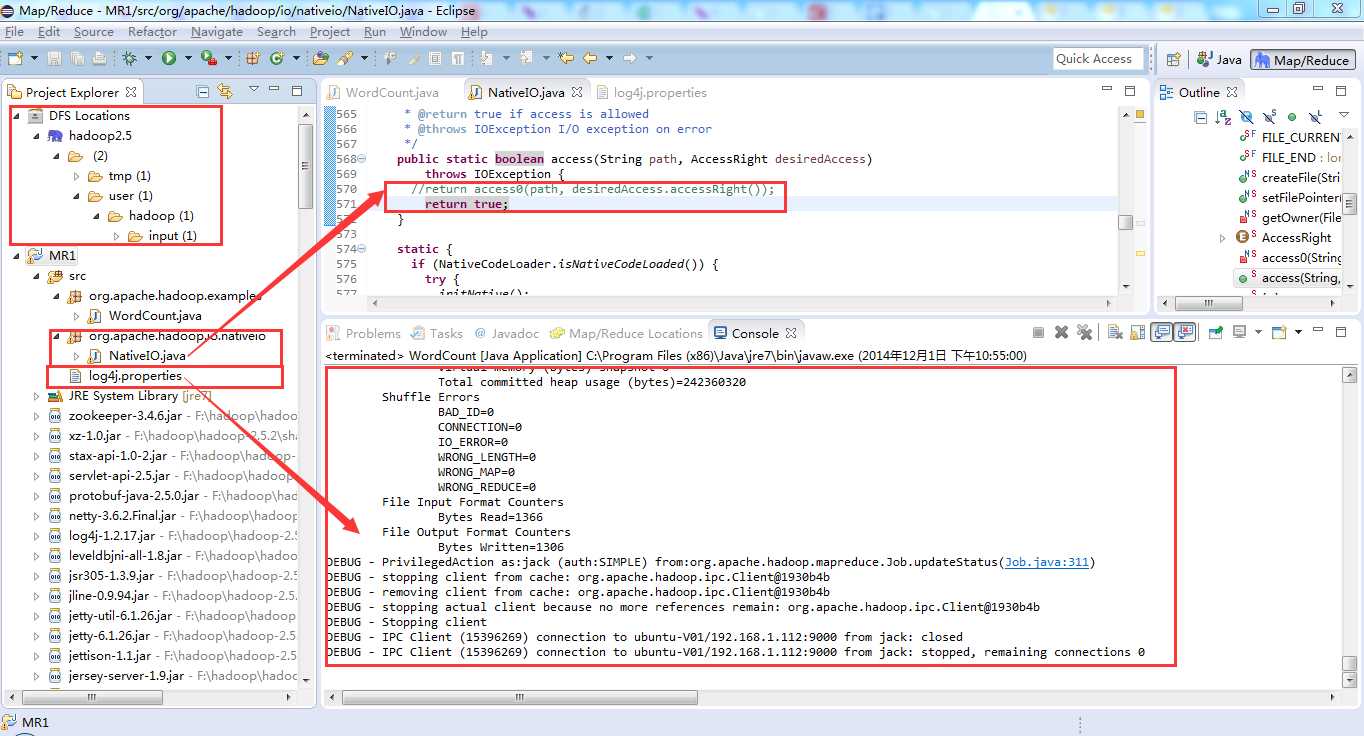
Task: Expand the input (1) folder
Action: [x=118, y=236]
